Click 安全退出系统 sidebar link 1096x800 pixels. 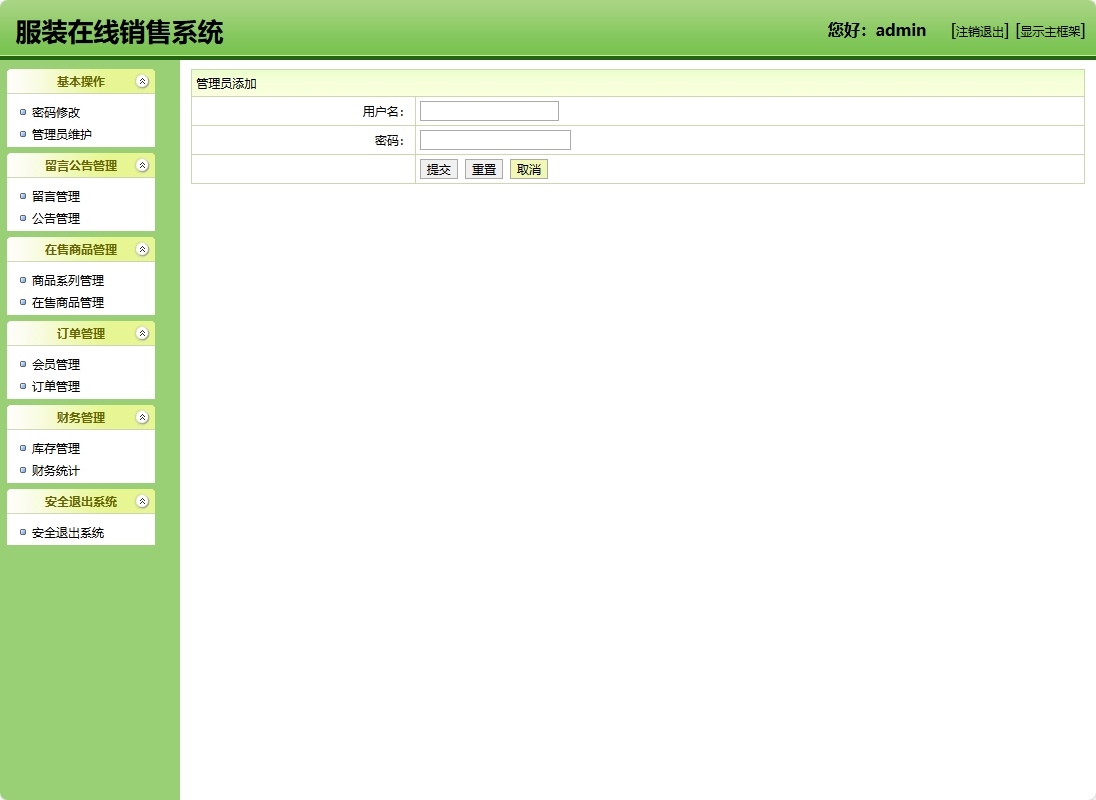point(68,532)
